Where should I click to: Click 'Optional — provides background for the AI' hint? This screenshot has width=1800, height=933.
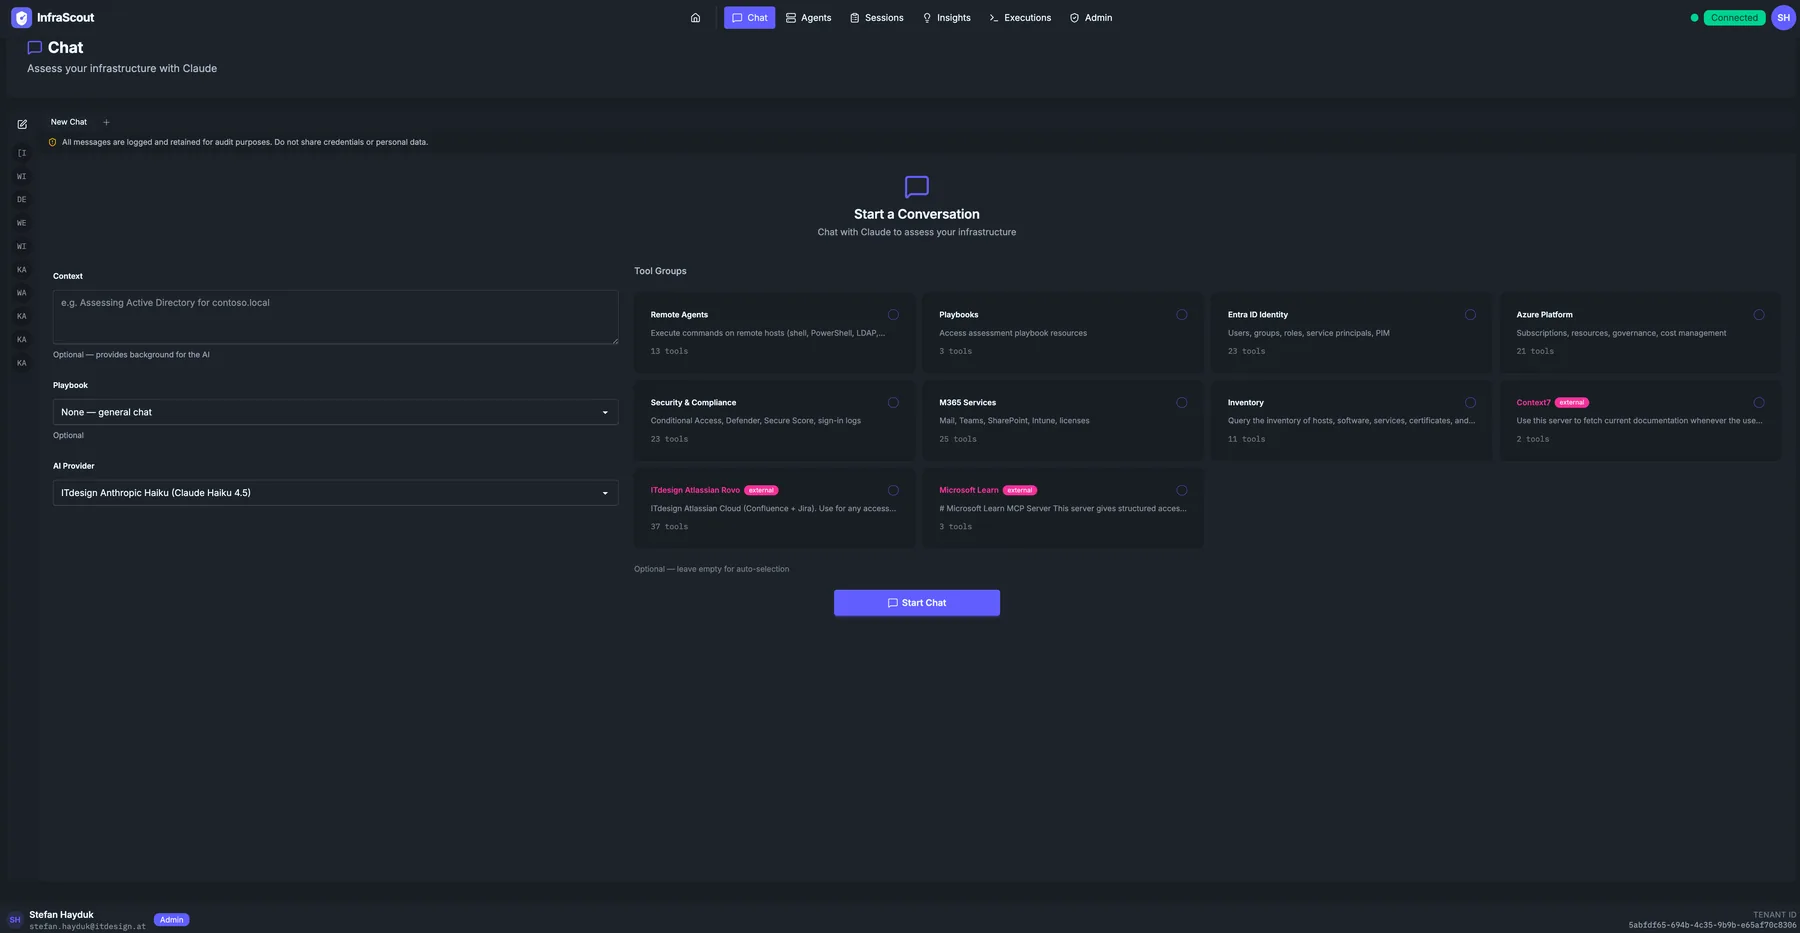point(131,355)
